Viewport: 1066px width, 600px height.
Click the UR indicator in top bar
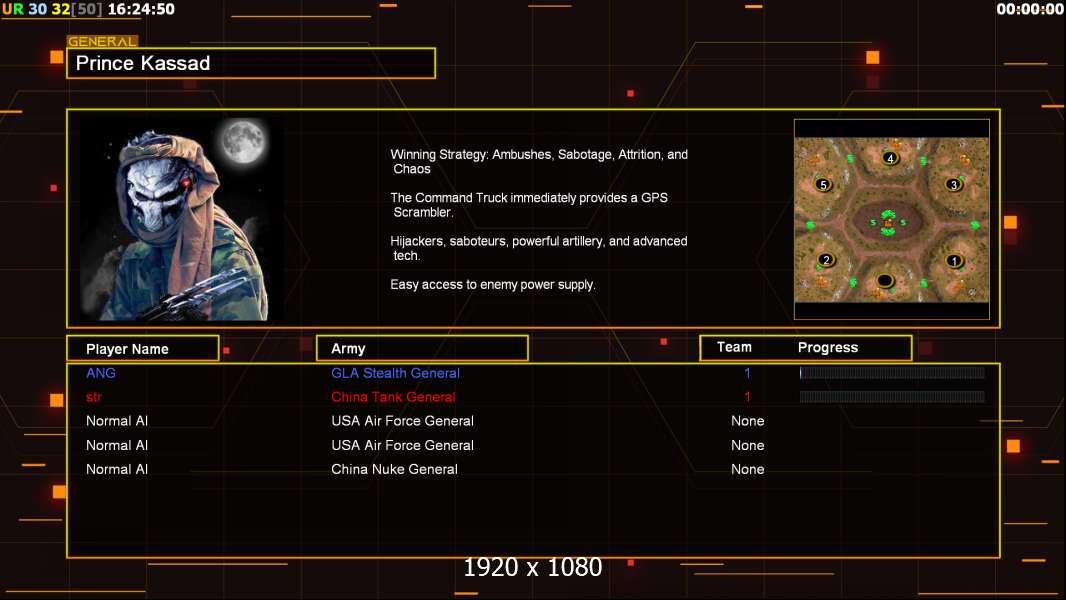pos(12,10)
